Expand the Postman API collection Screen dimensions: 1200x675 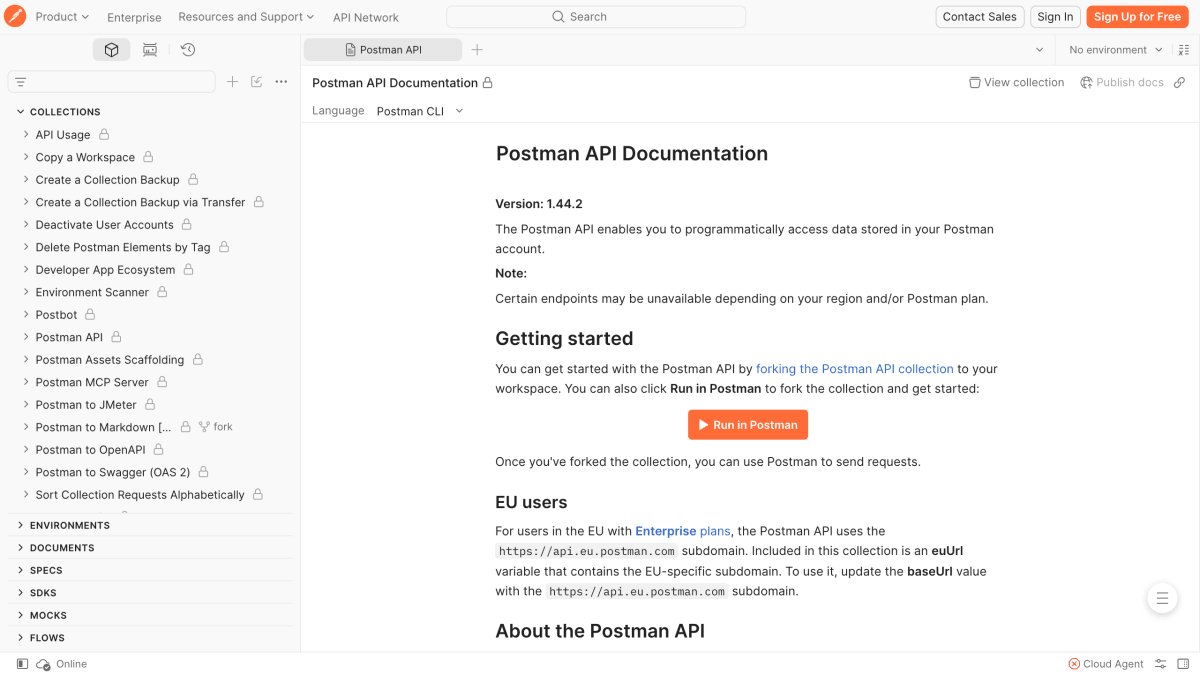(x=26, y=337)
